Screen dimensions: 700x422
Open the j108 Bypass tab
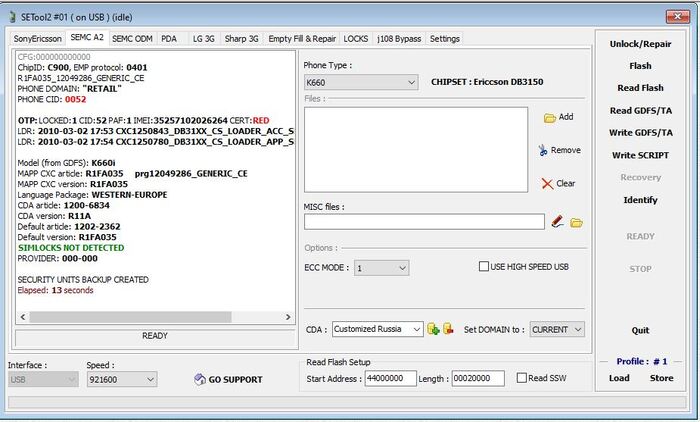399,39
